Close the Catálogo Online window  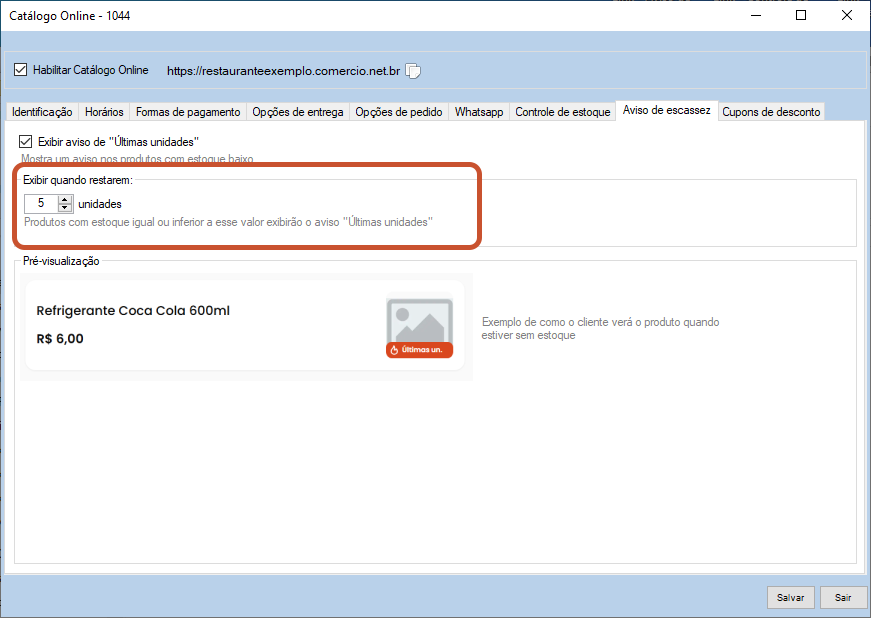tap(847, 16)
